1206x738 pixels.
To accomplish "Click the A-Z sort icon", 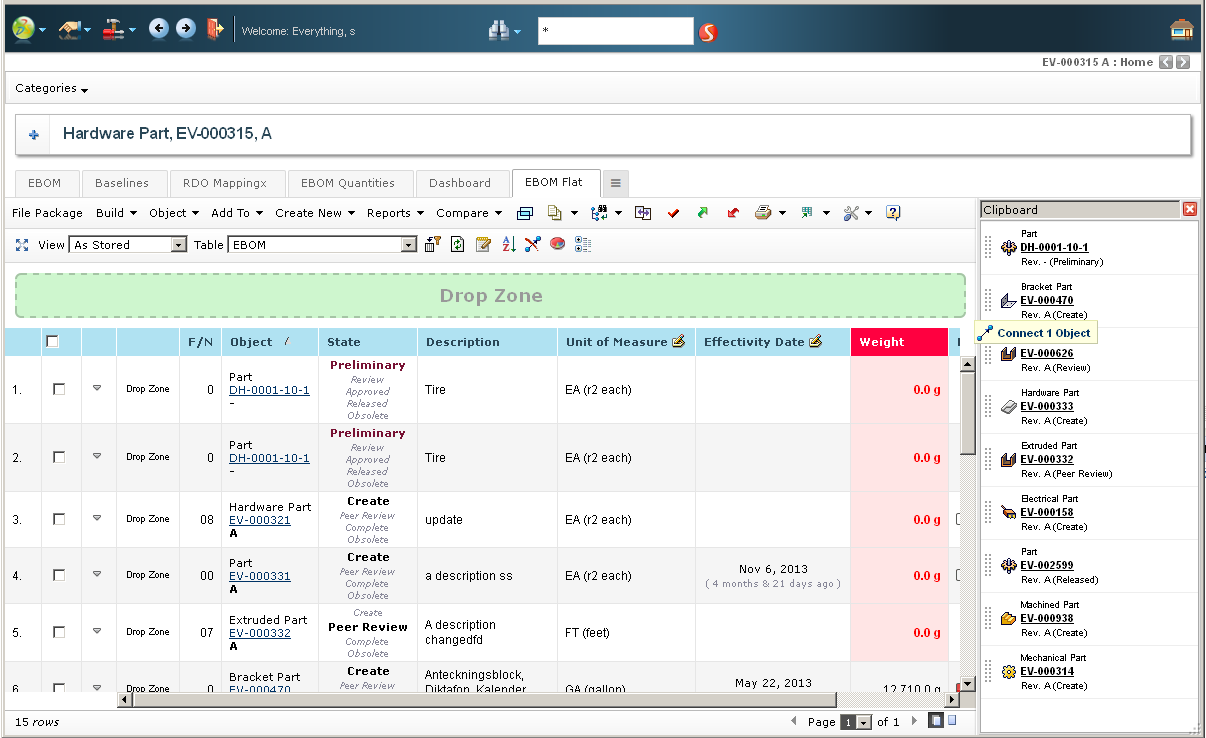I will point(509,245).
